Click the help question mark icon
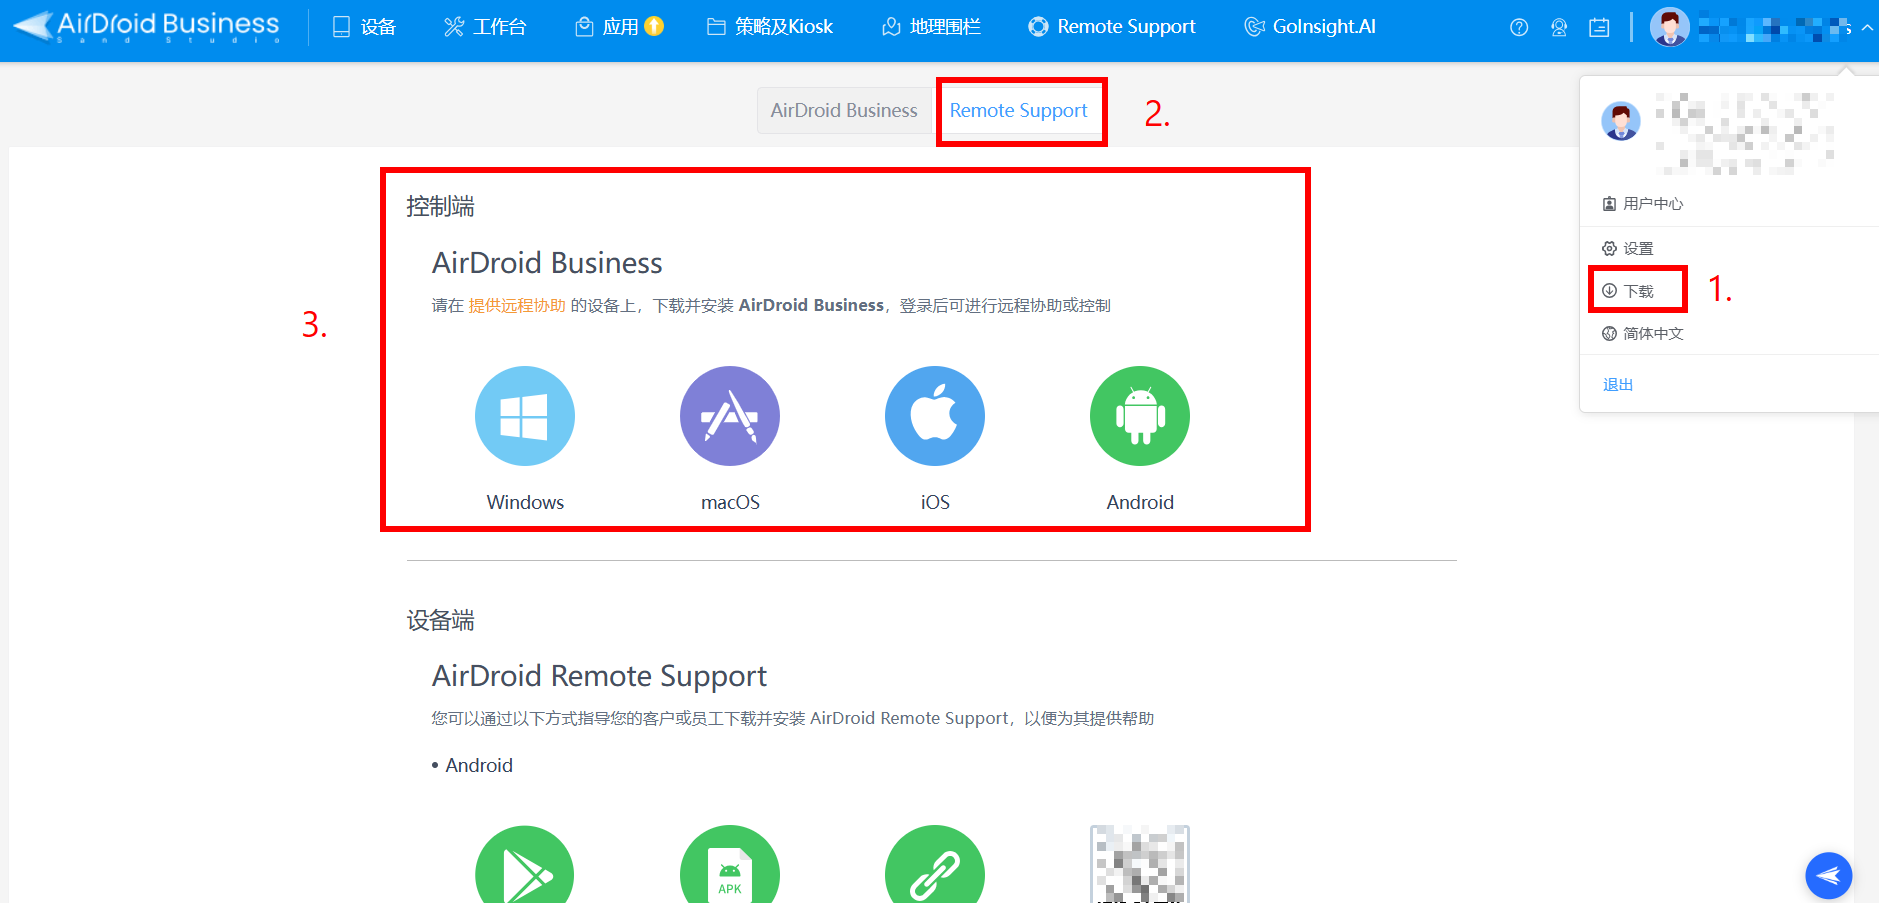 (x=1519, y=28)
